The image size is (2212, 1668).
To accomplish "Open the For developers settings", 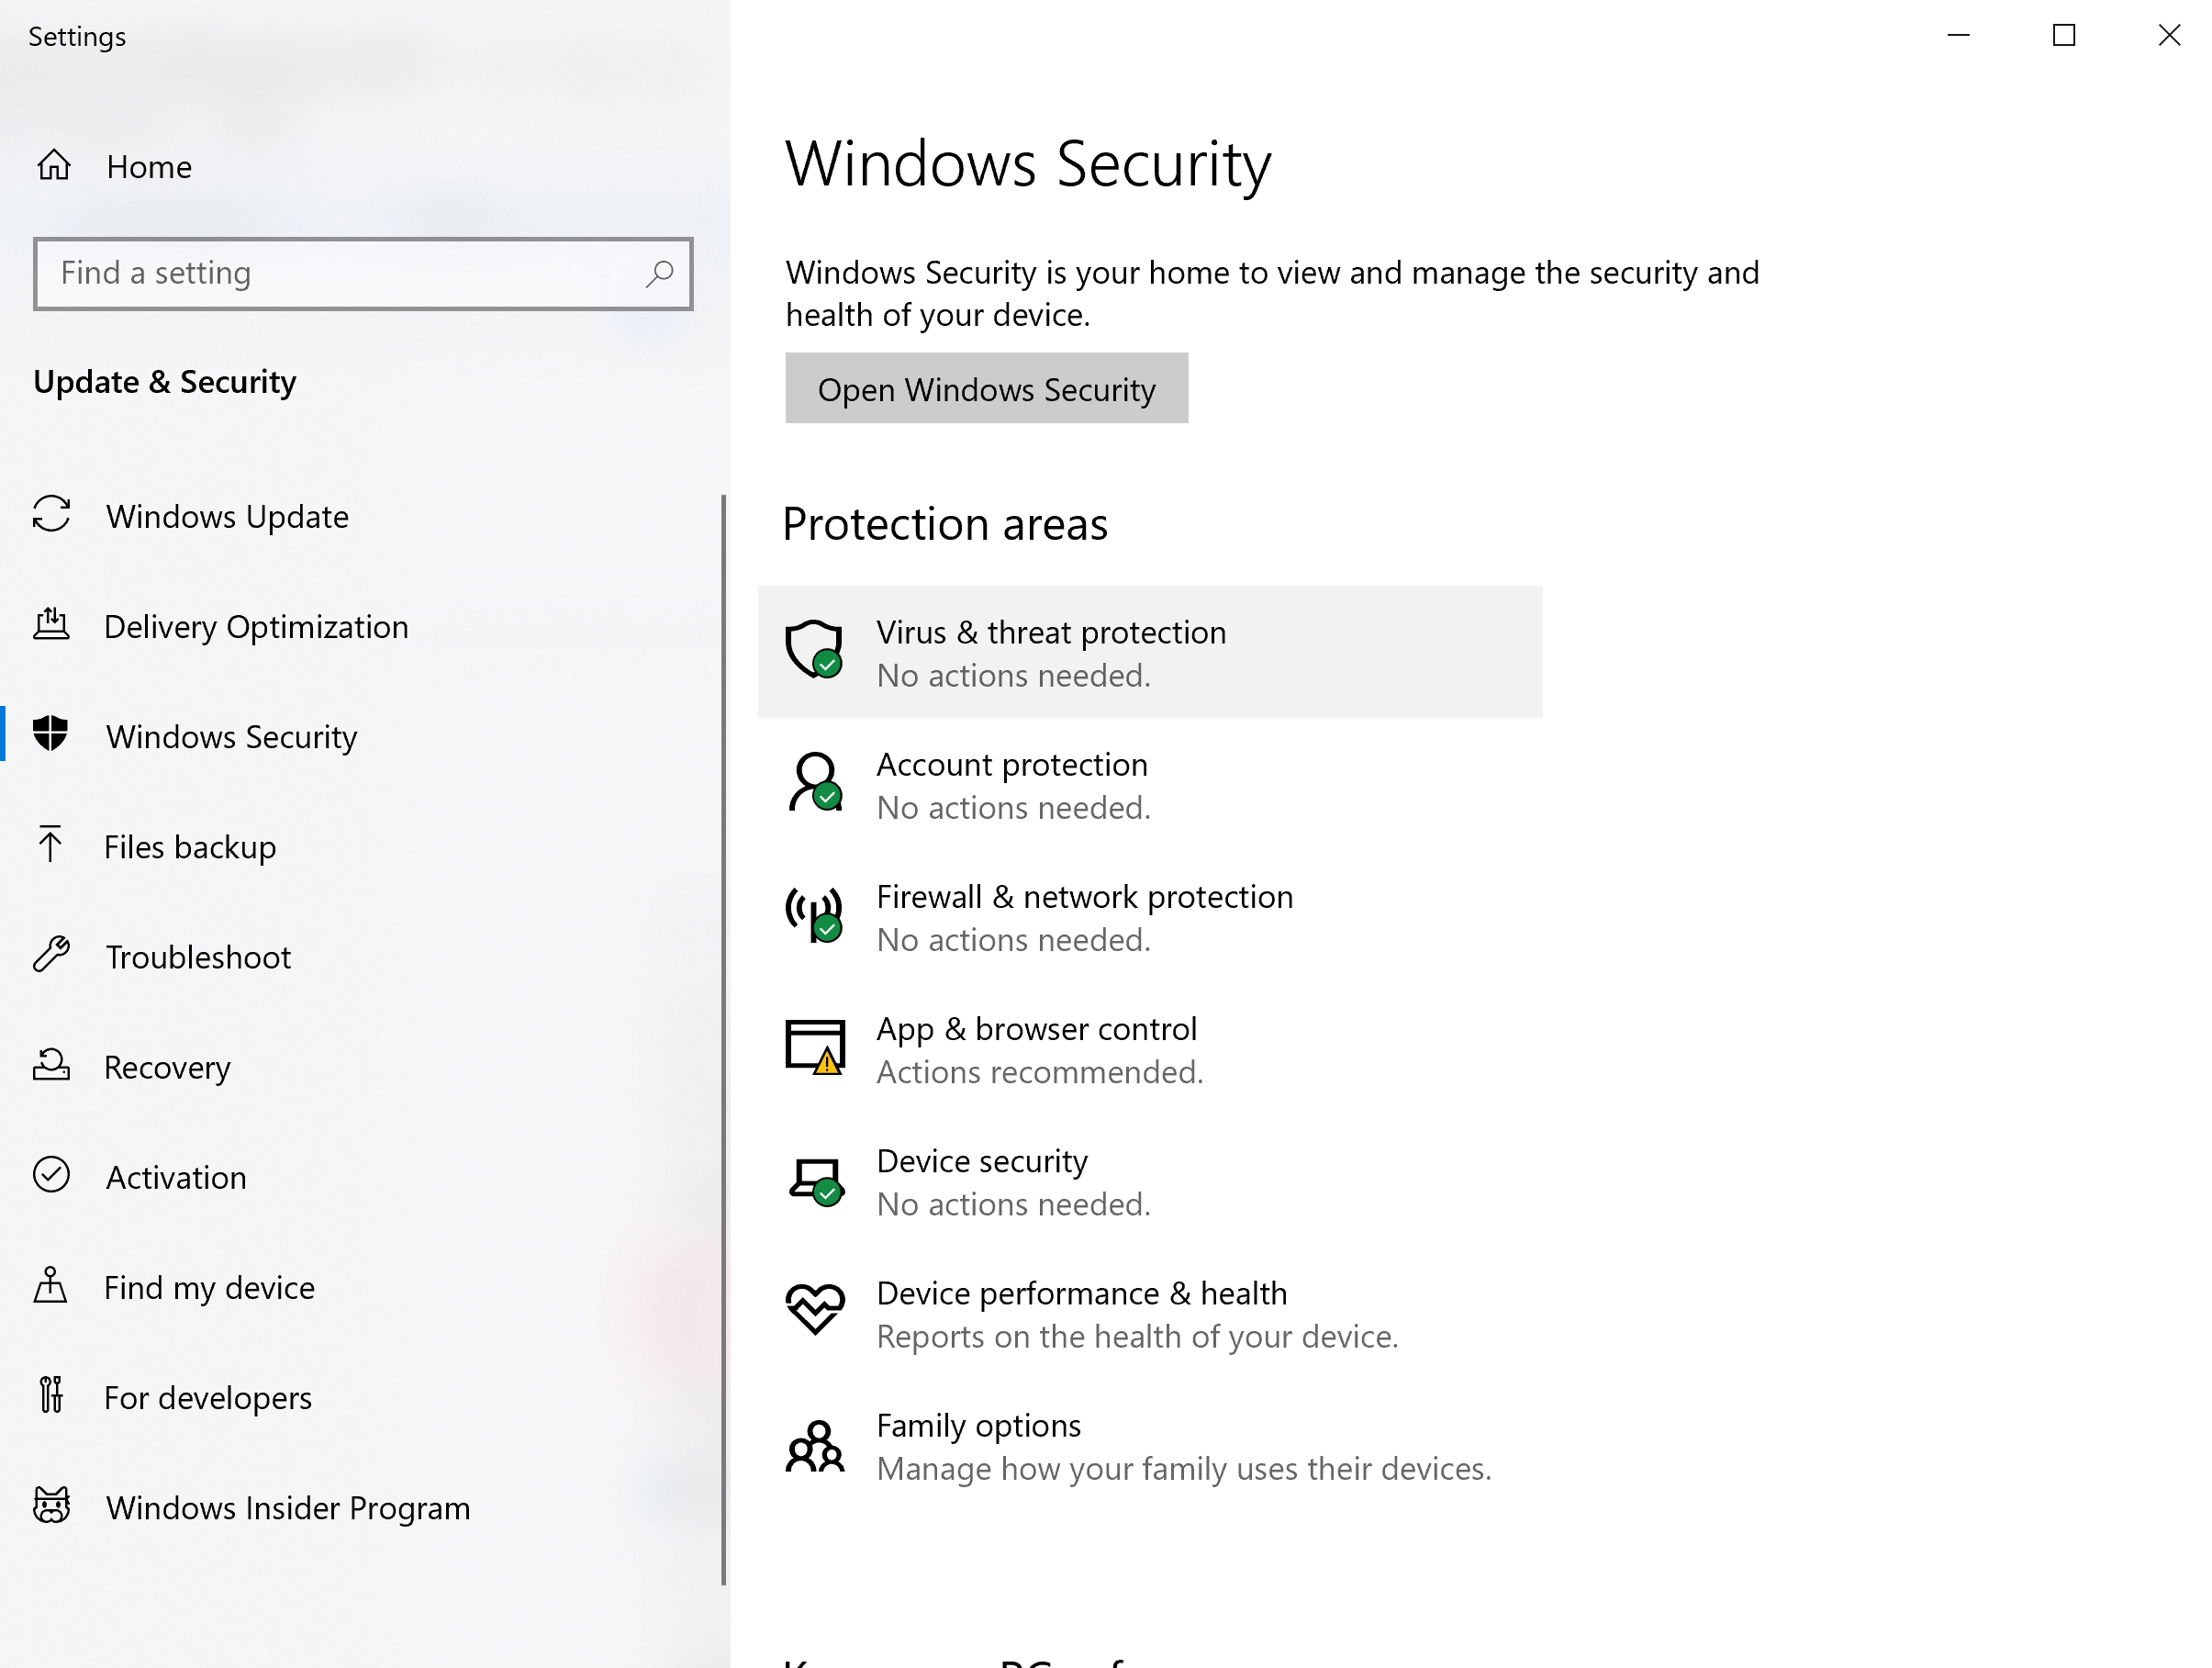I will (208, 1397).
